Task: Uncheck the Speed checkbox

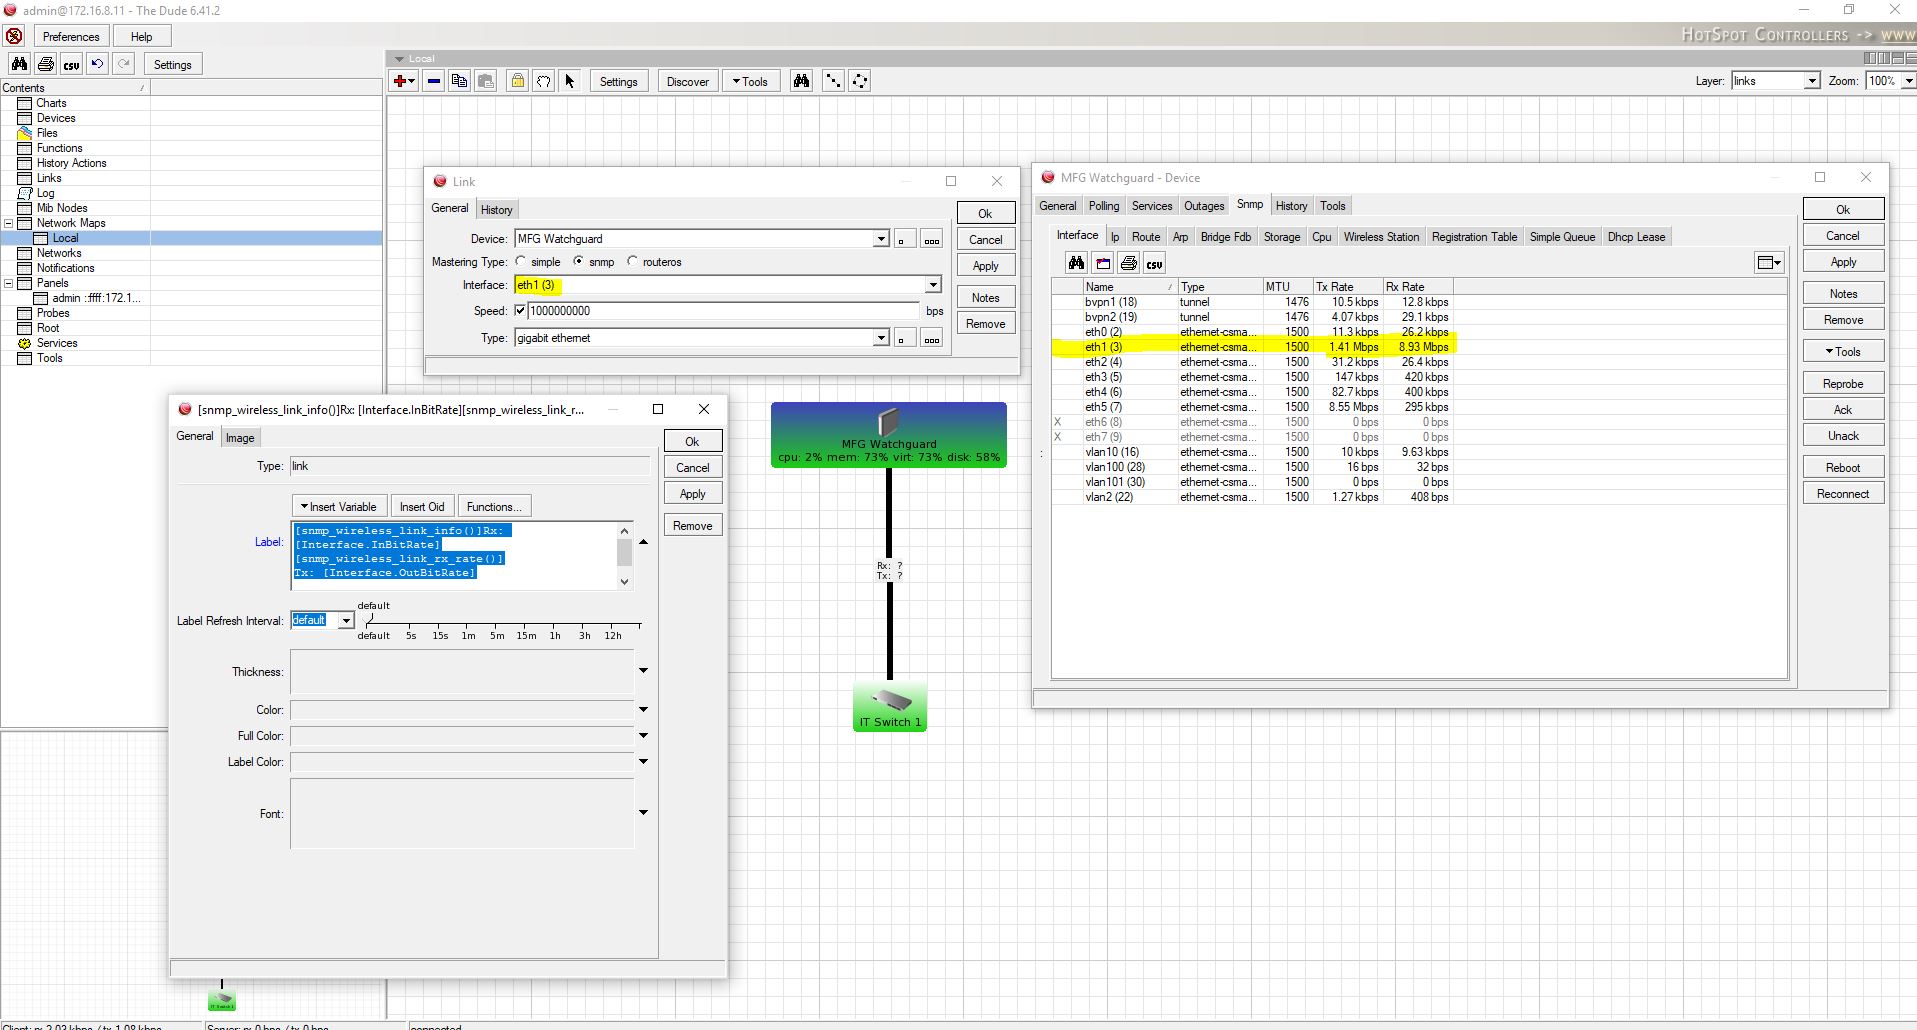Action: pos(520,311)
